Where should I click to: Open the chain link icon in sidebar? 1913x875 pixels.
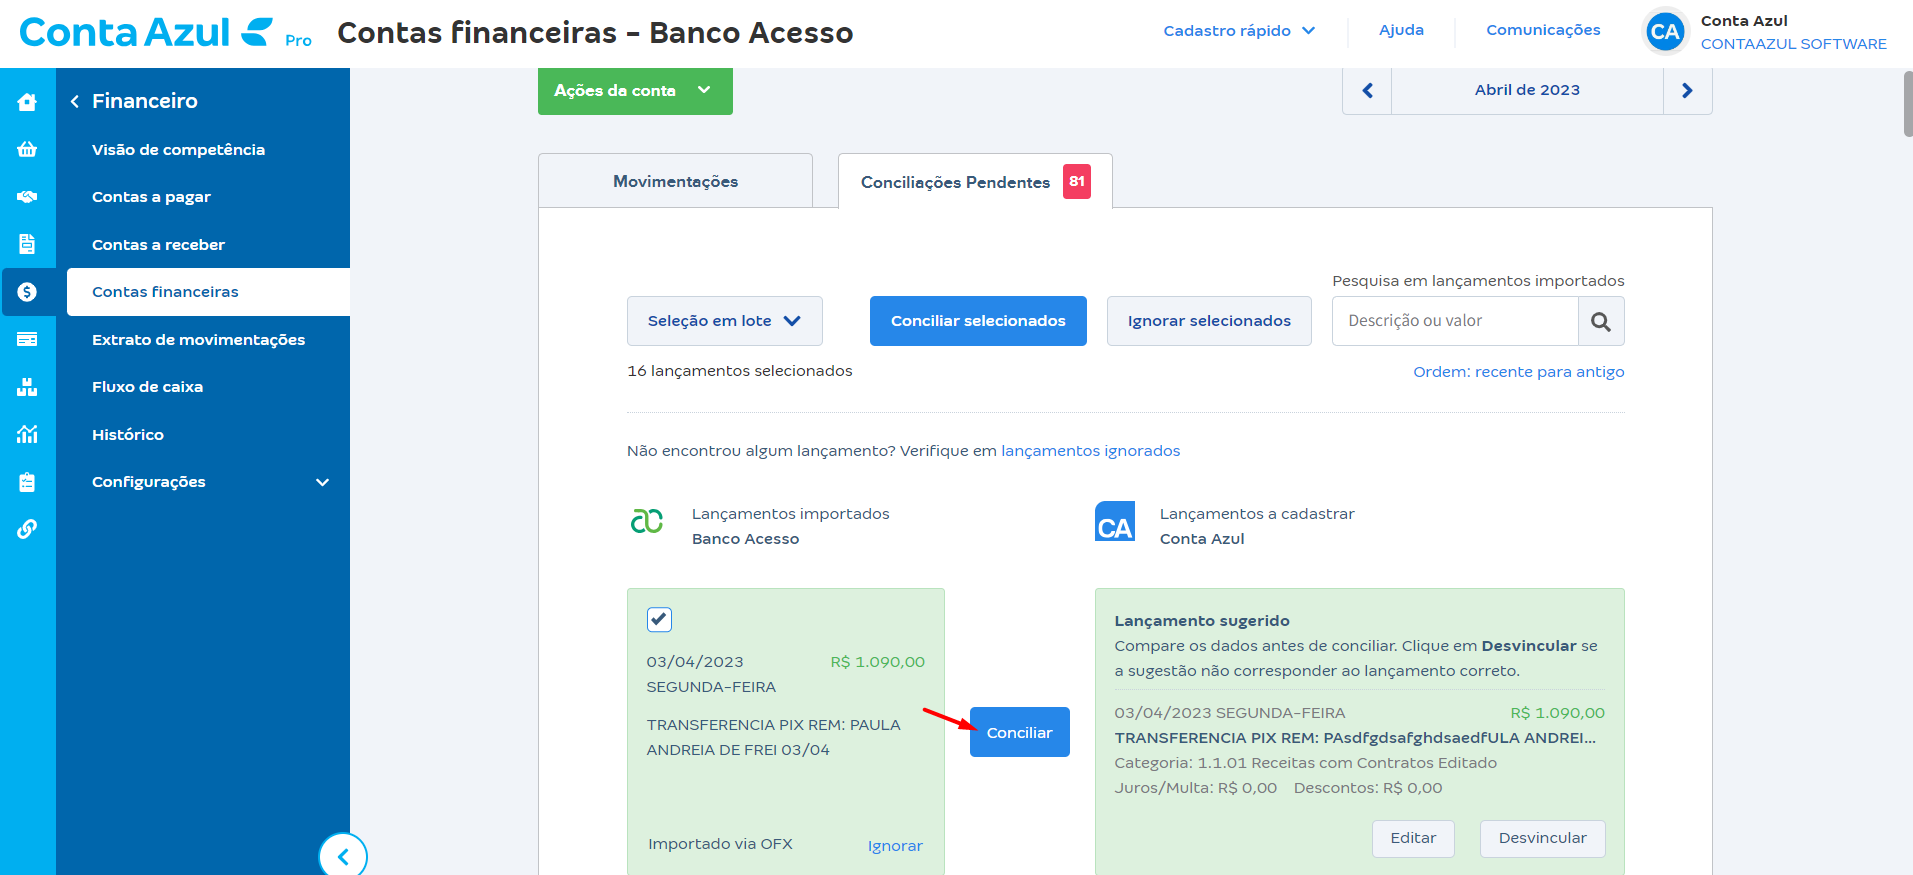click(x=27, y=529)
